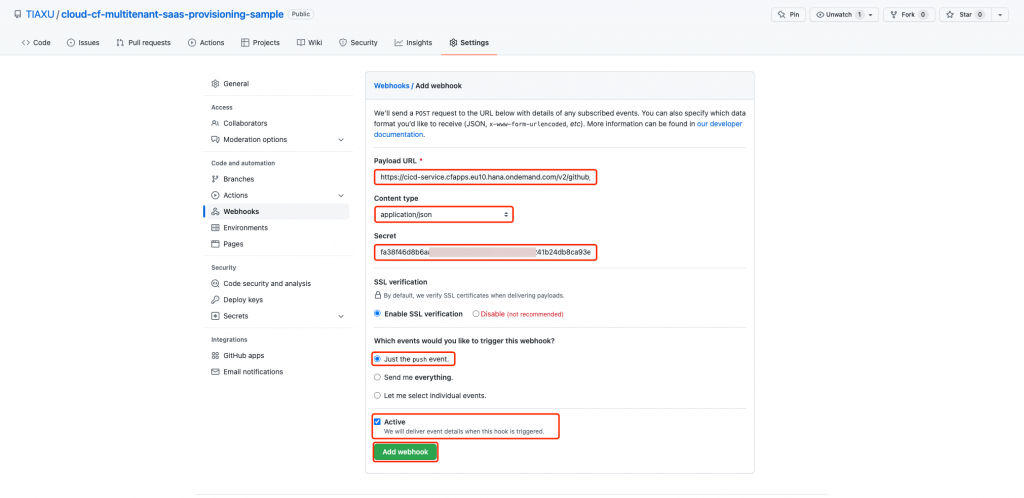
Task: Open the Security tab
Action: click(x=358, y=42)
